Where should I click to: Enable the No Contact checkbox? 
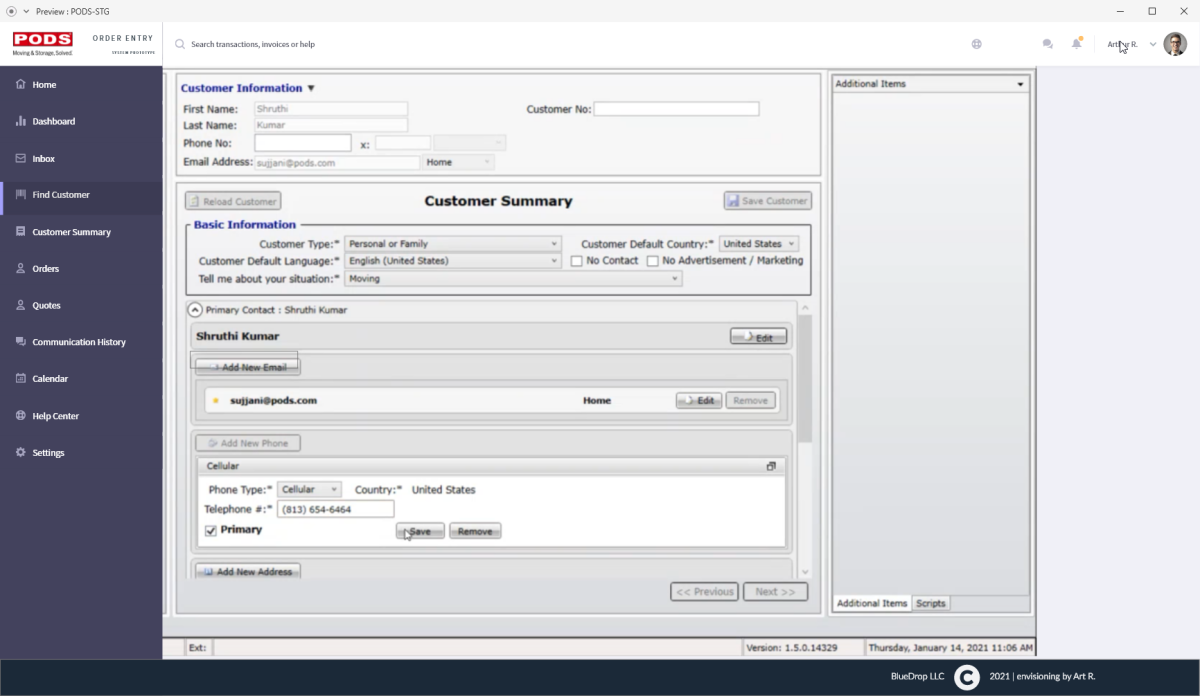click(x=577, y=261)
